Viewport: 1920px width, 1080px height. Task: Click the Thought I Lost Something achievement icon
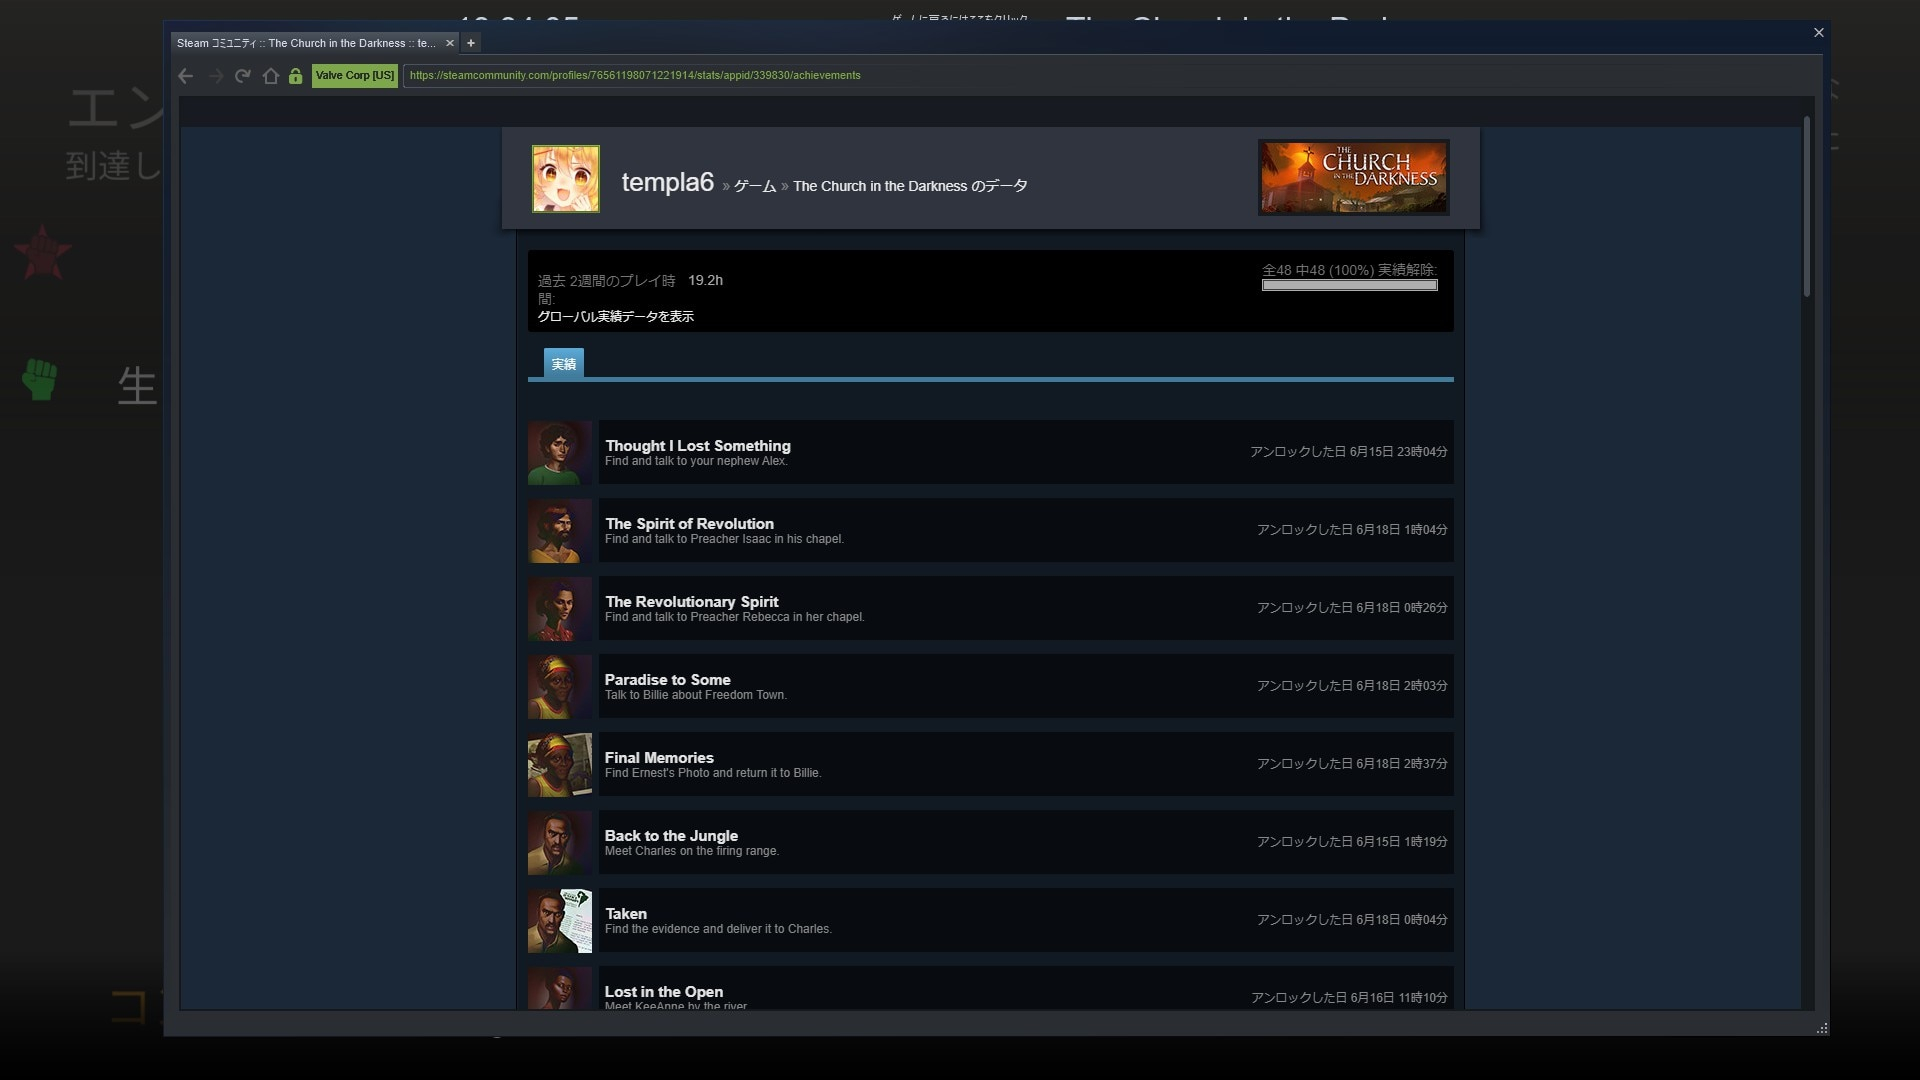pyautogui.click(x=560, y=452)
